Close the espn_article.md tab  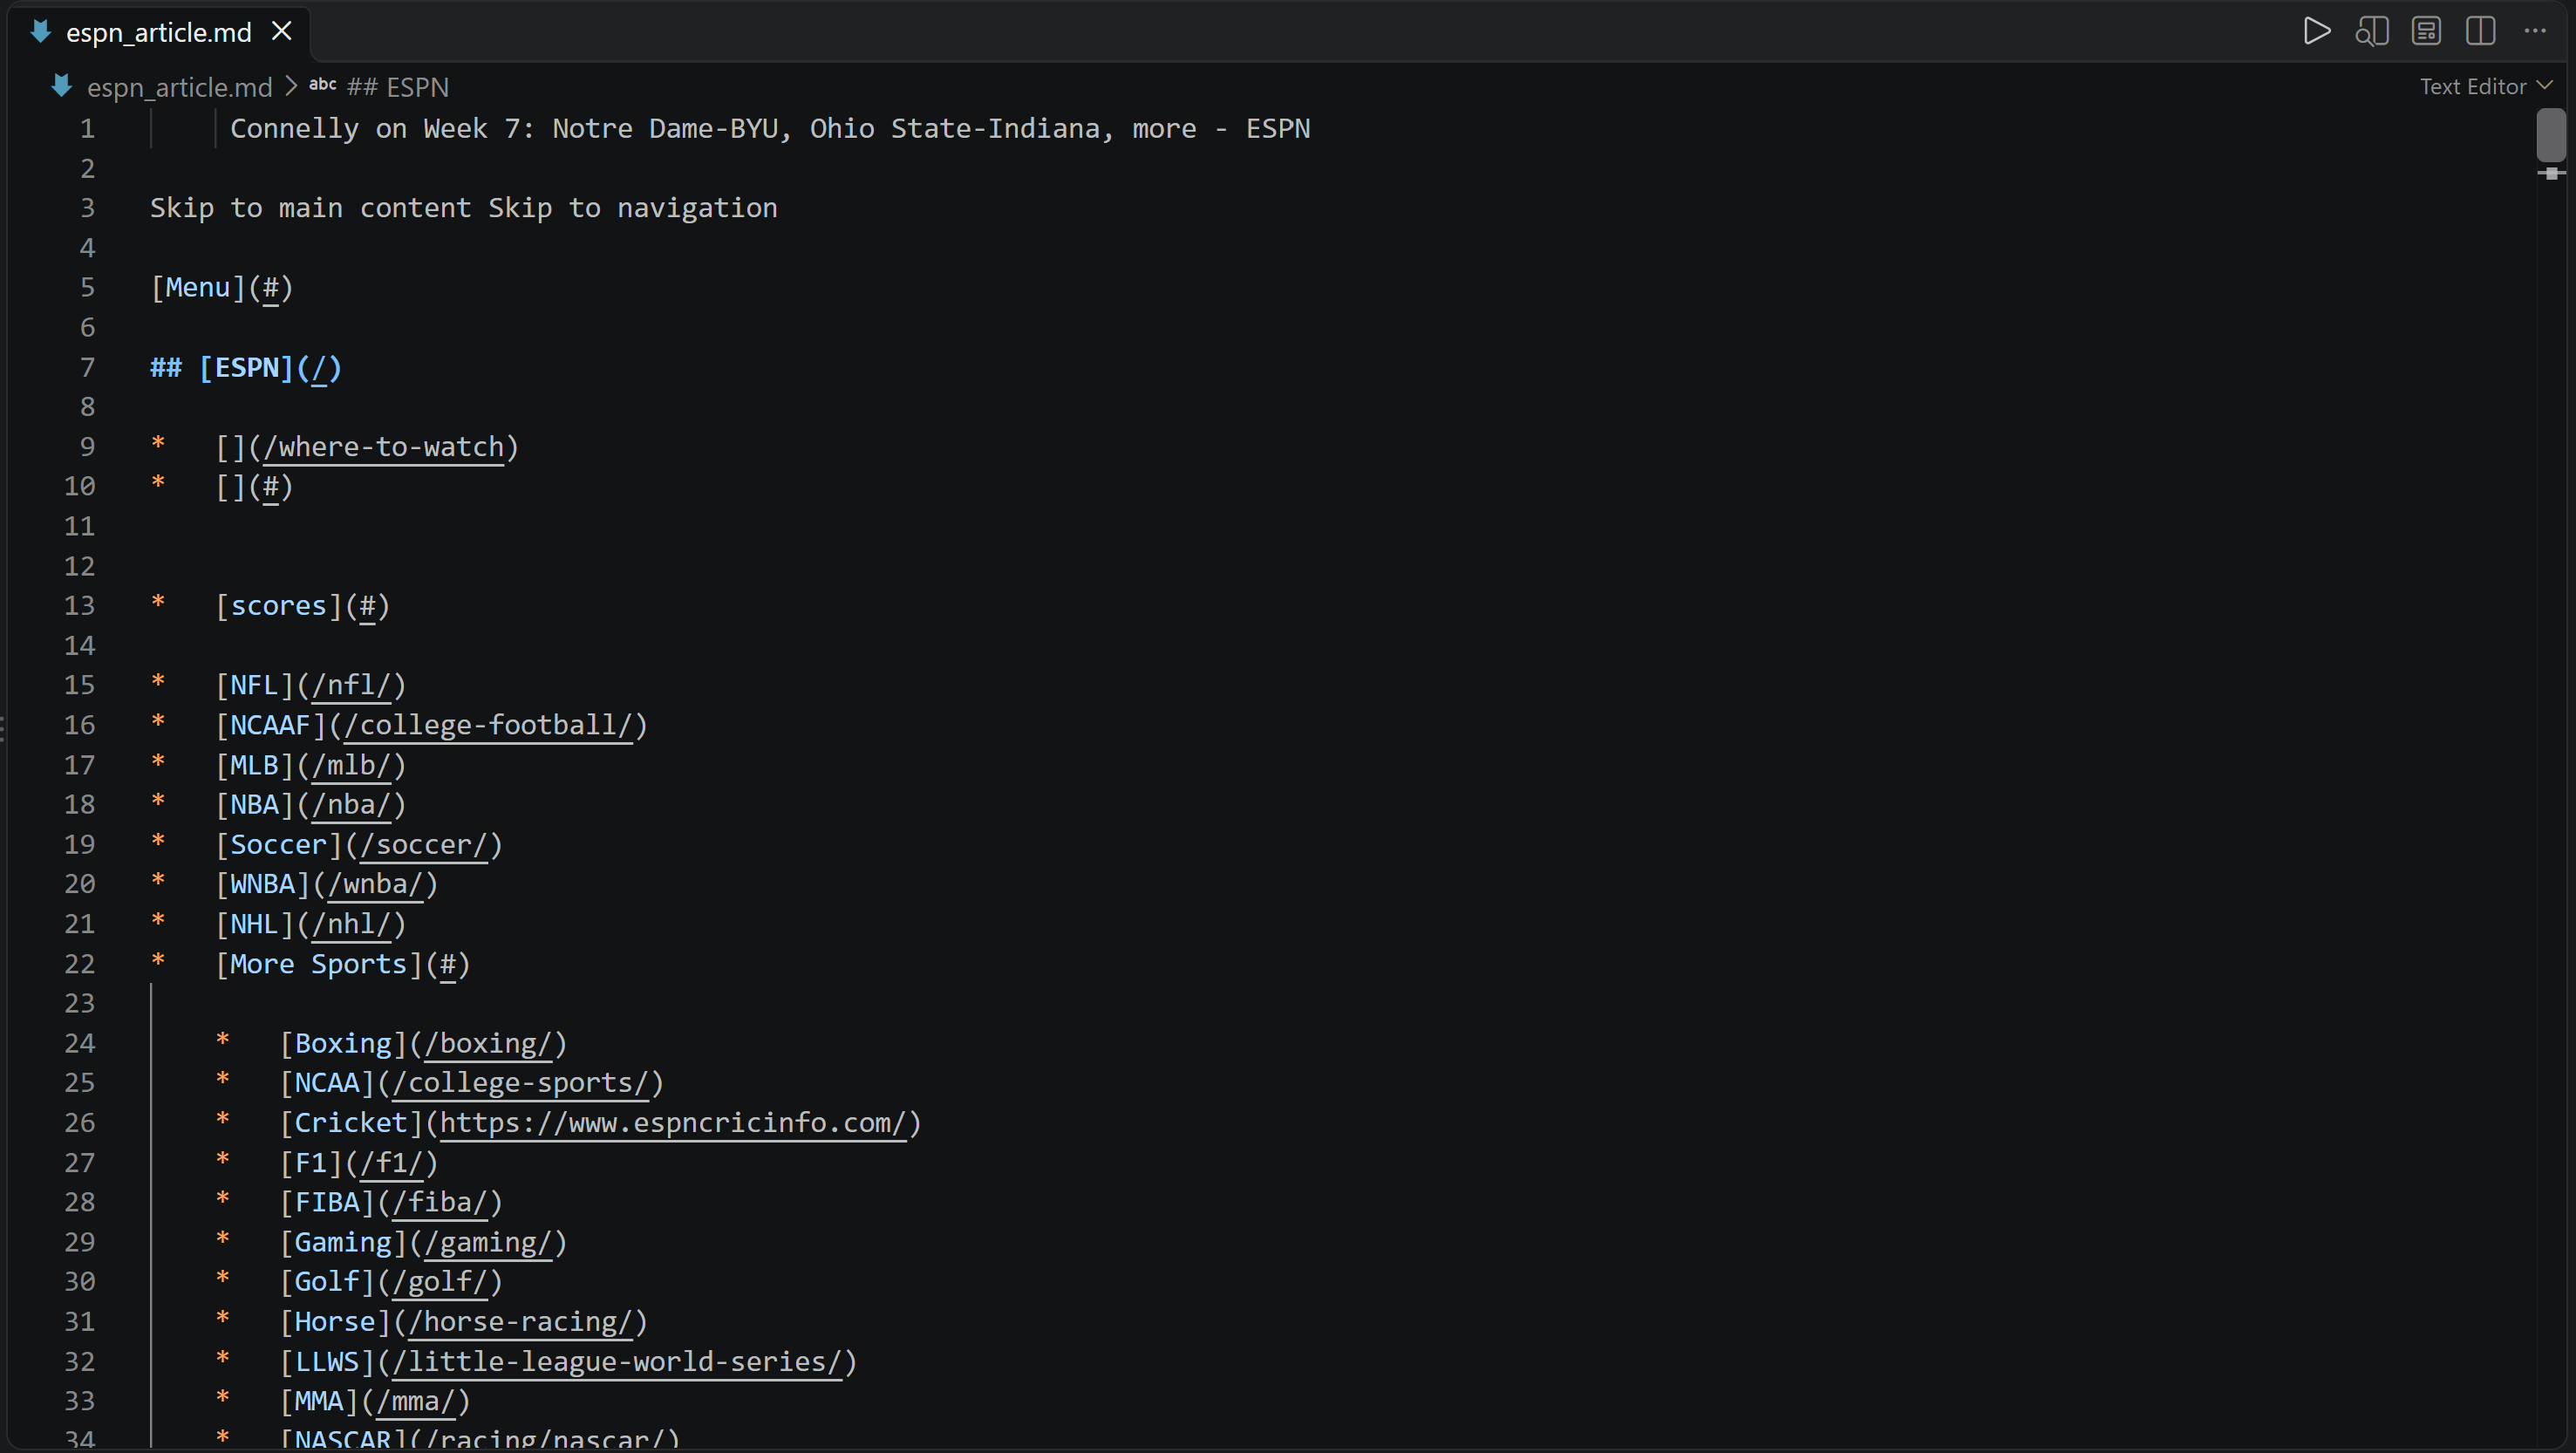[x=282, y=32]
